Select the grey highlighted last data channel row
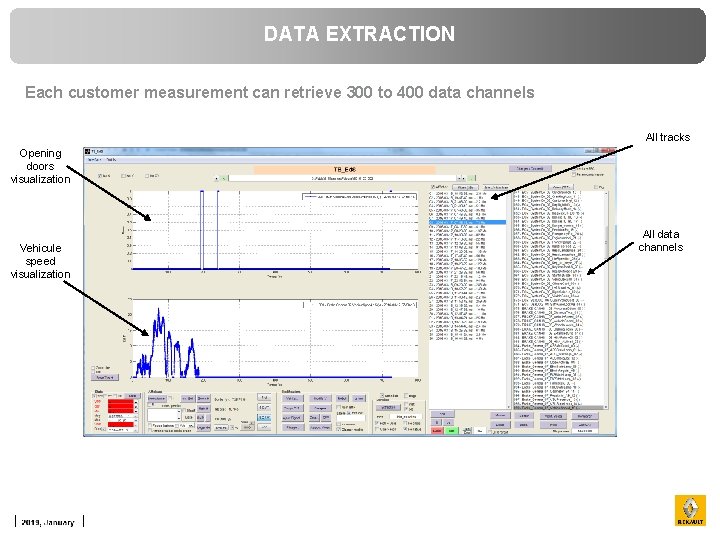 (x=558, y=407)
